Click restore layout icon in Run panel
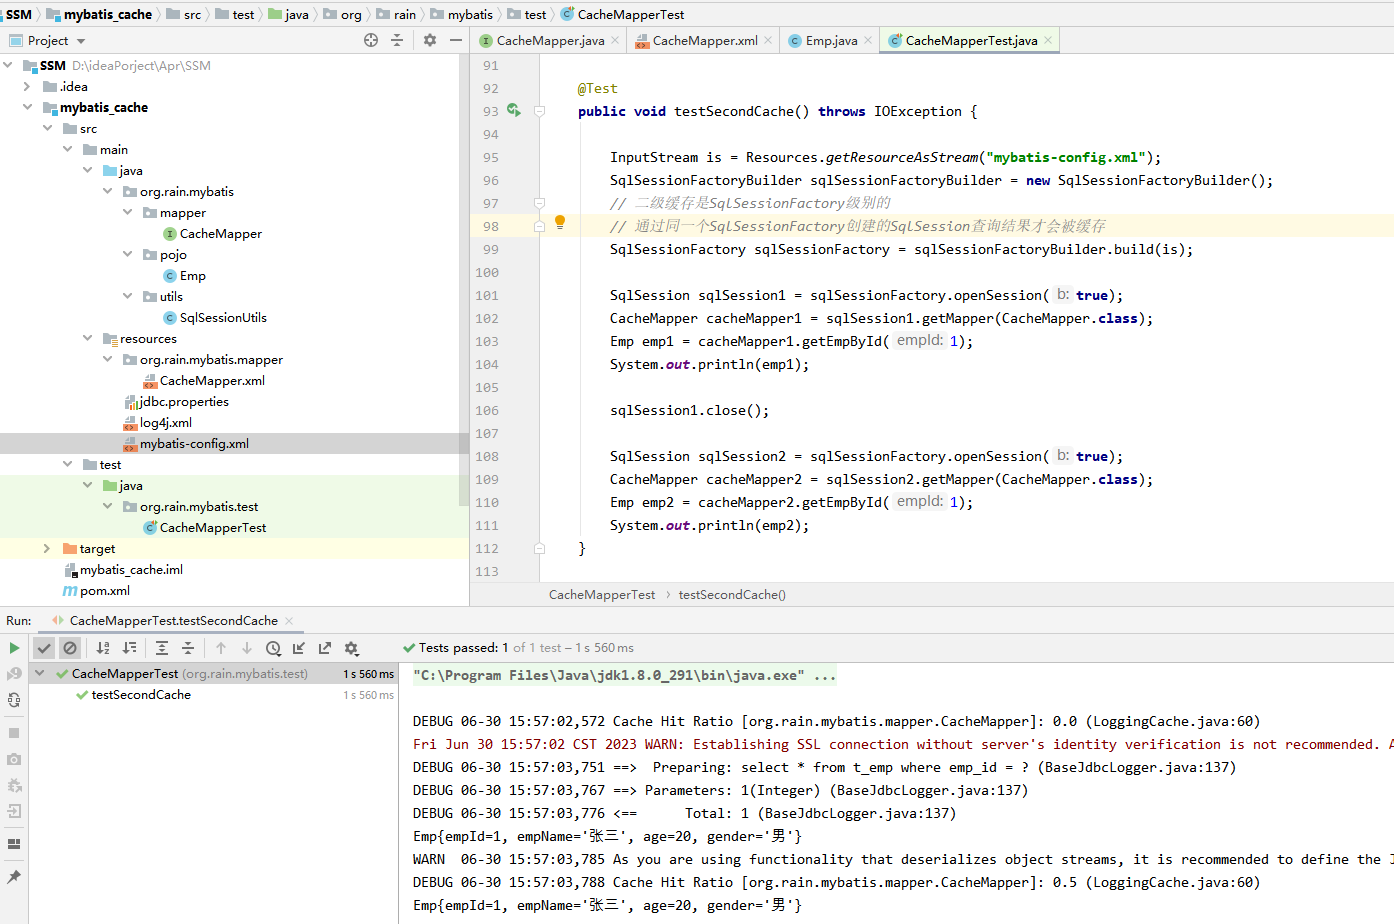The height and width of the screenshot is (924, 1394). [14, 843]
